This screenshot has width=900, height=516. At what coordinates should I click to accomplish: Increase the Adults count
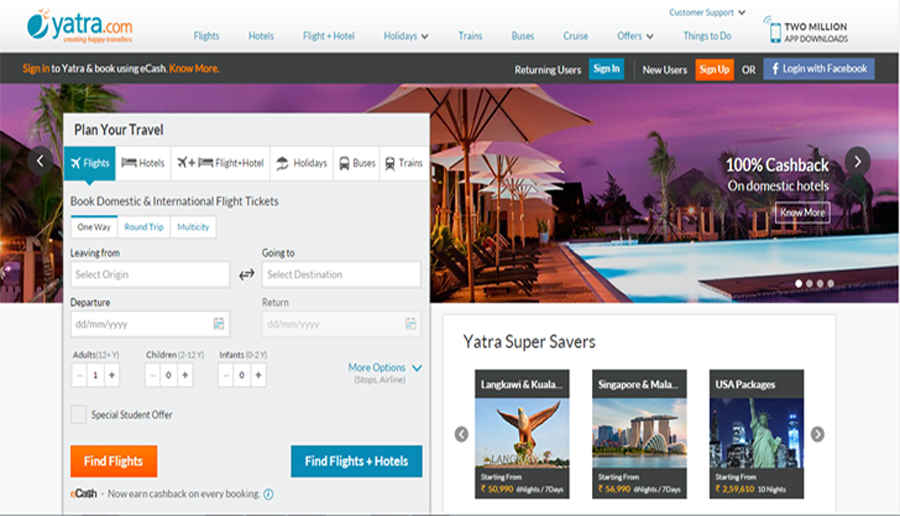tap(112, 375)
